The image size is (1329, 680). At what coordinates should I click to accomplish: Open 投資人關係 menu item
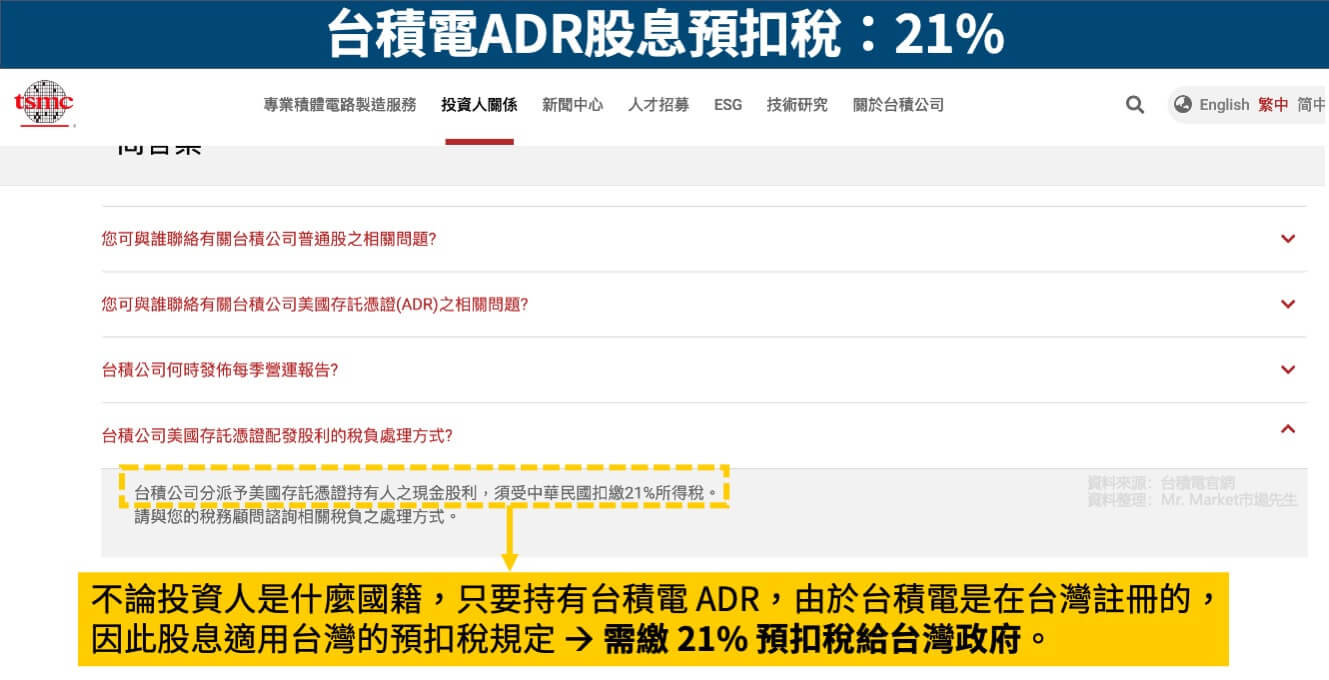click(479, 104)
